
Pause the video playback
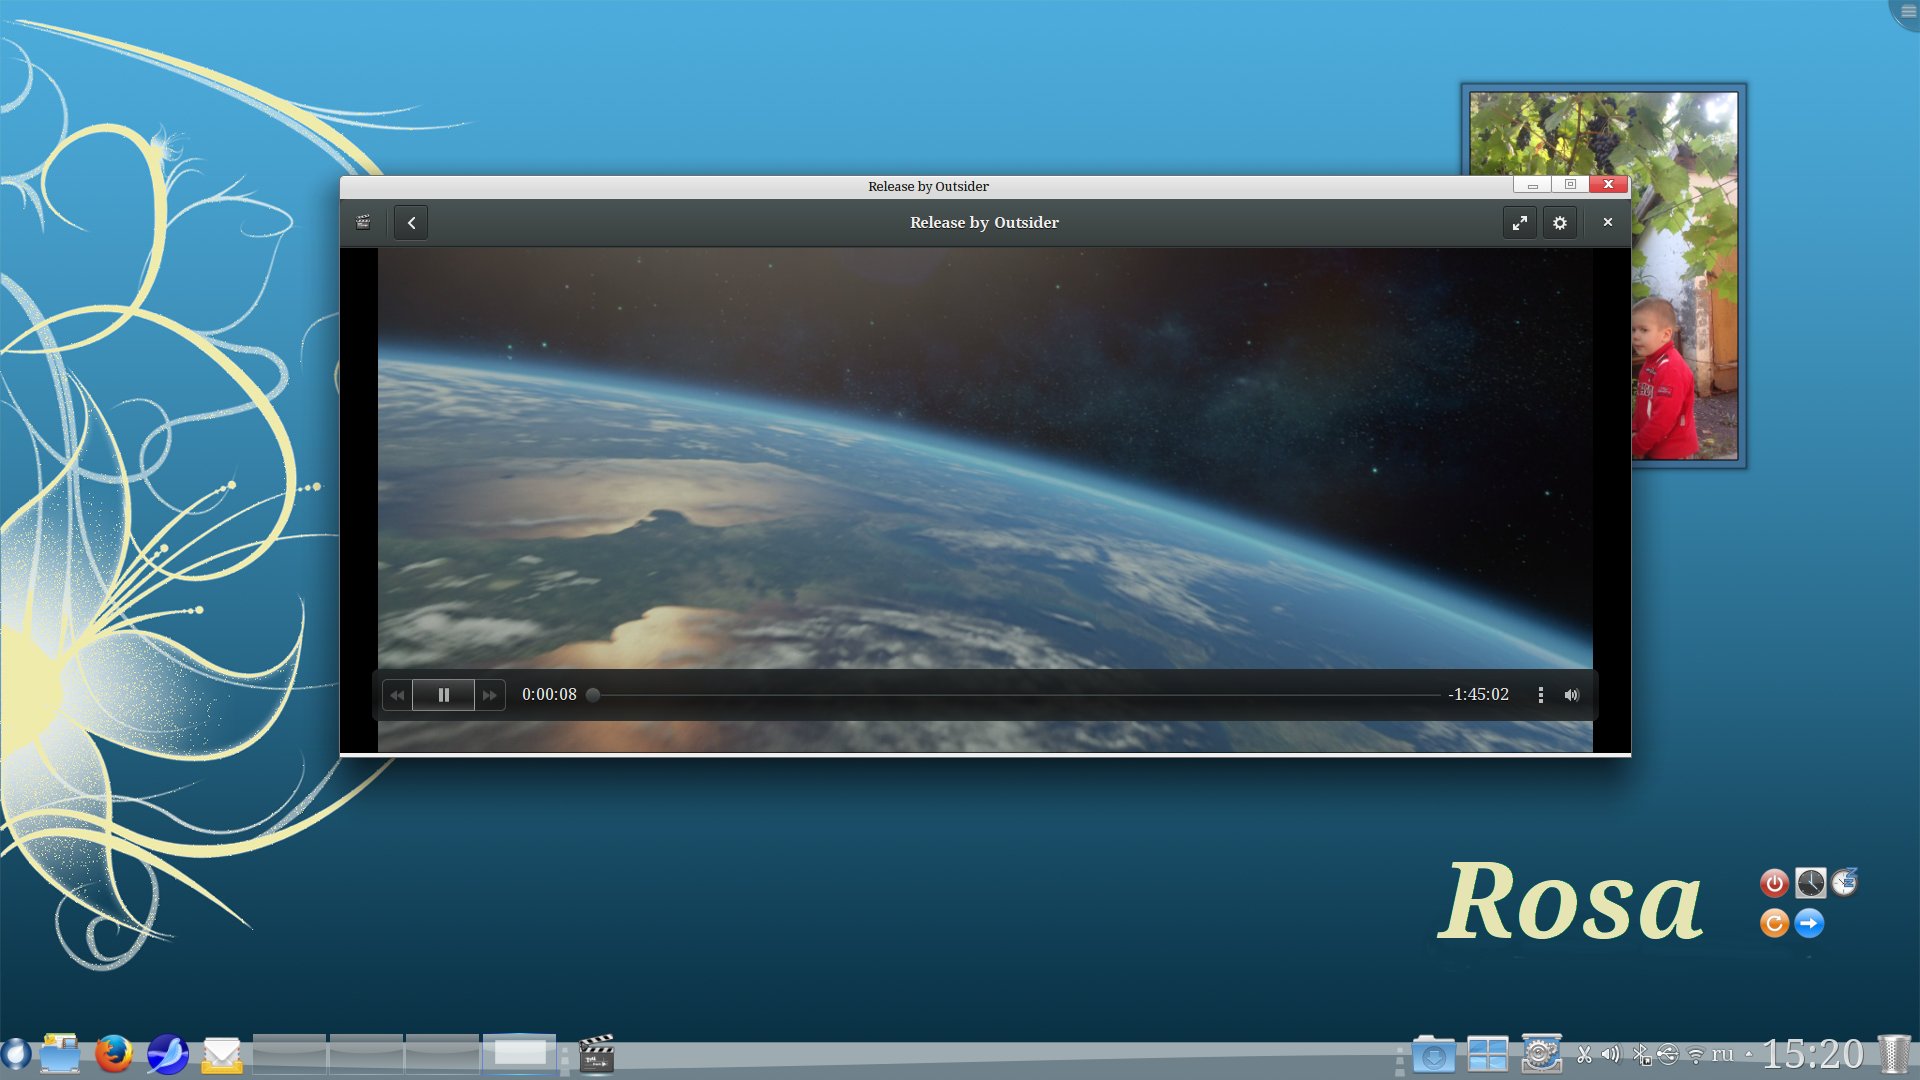[x=443, y=695]
